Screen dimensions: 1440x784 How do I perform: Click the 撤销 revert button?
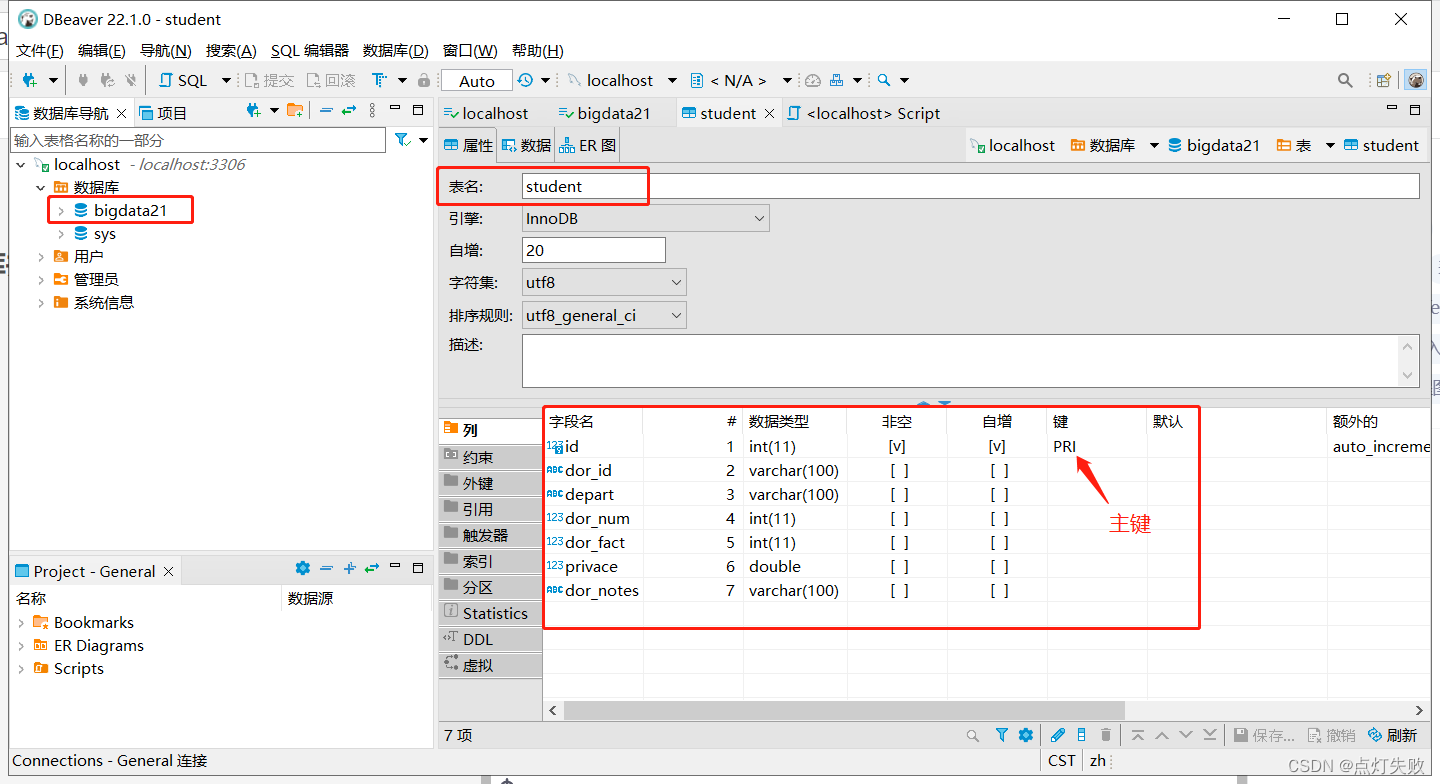1332,735
